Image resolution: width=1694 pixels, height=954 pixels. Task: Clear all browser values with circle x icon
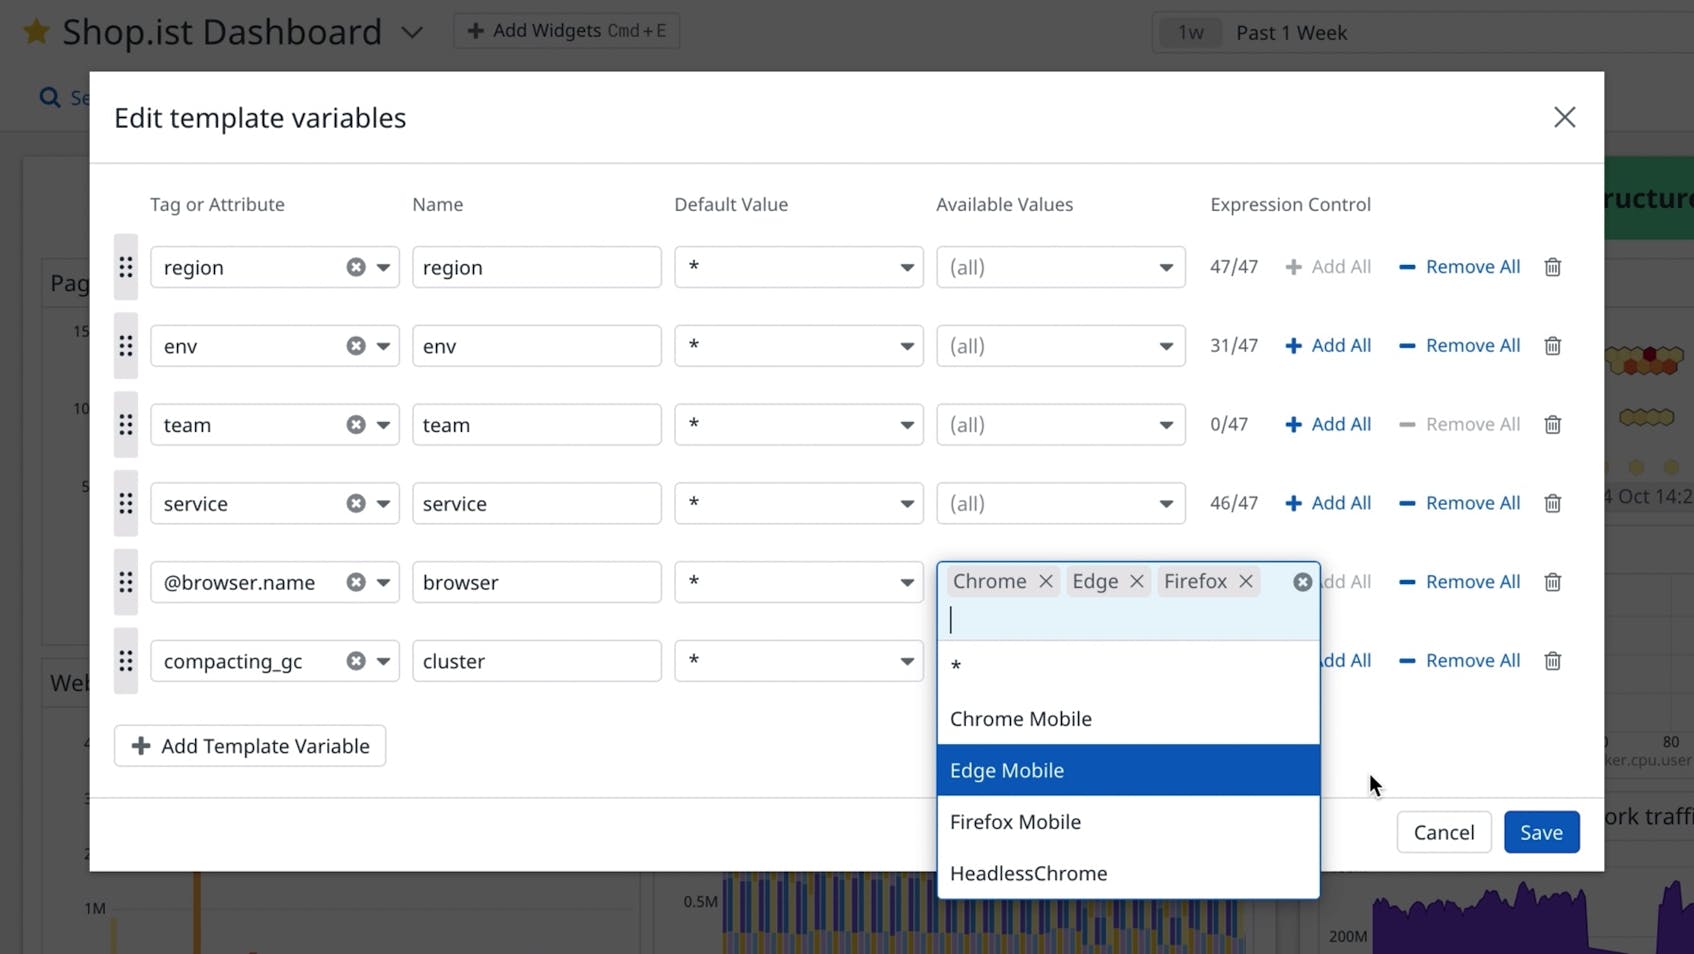[1301, 581]
